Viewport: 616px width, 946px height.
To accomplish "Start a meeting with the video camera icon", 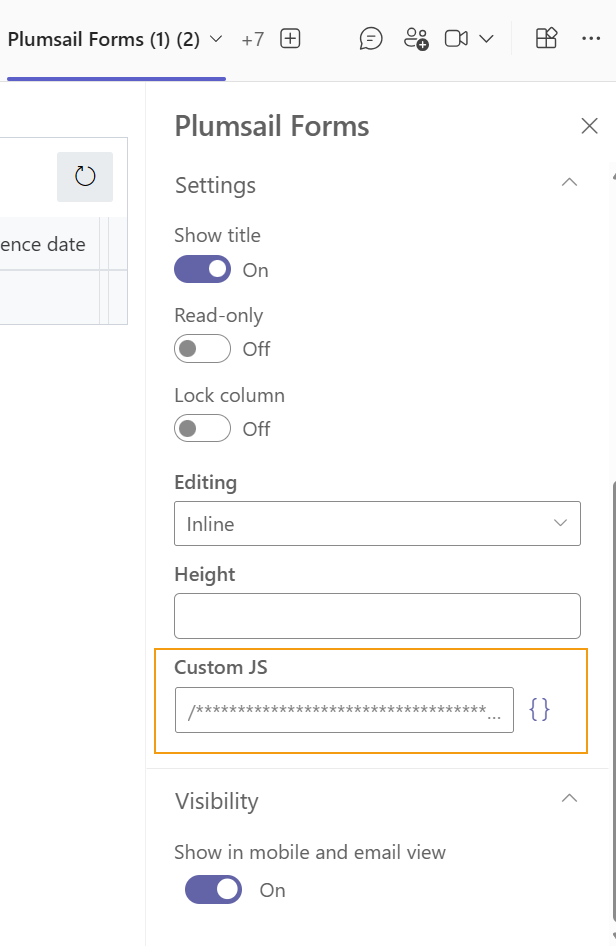I will pos(457,39).
